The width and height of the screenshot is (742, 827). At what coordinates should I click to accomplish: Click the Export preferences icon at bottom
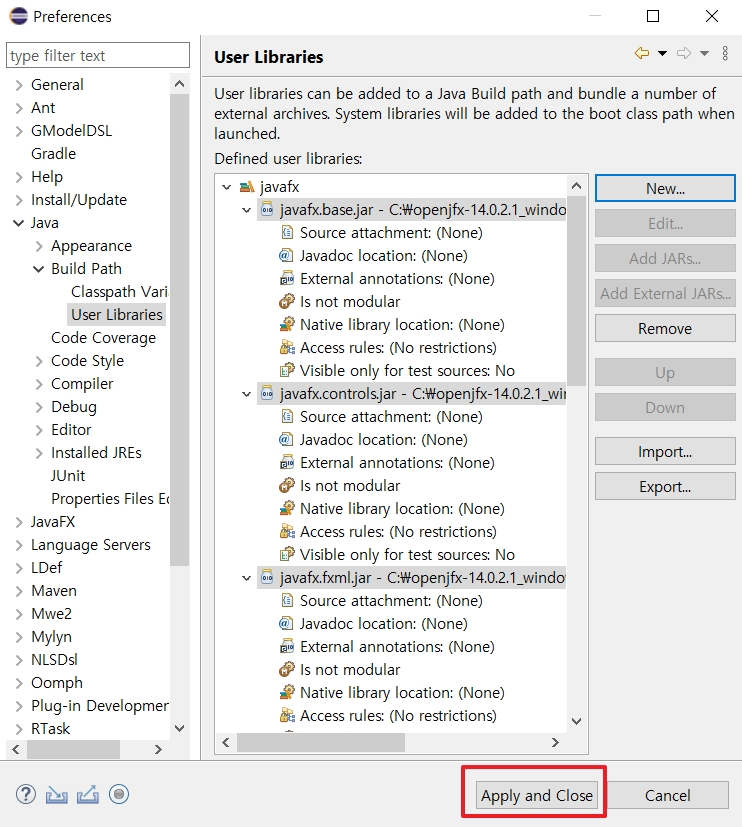click(x=88, y=794)
